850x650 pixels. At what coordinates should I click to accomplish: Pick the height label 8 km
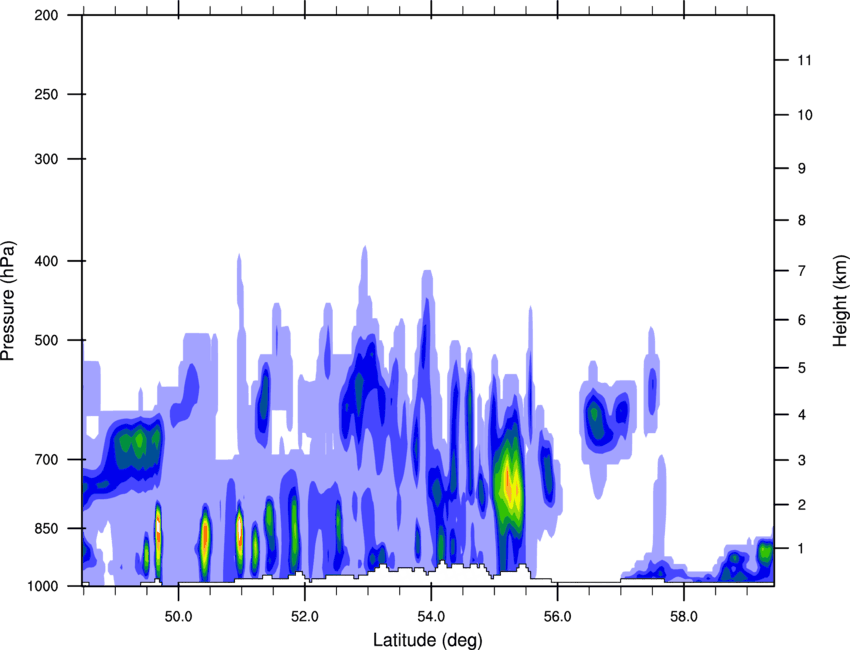click(x=801, y=220)
